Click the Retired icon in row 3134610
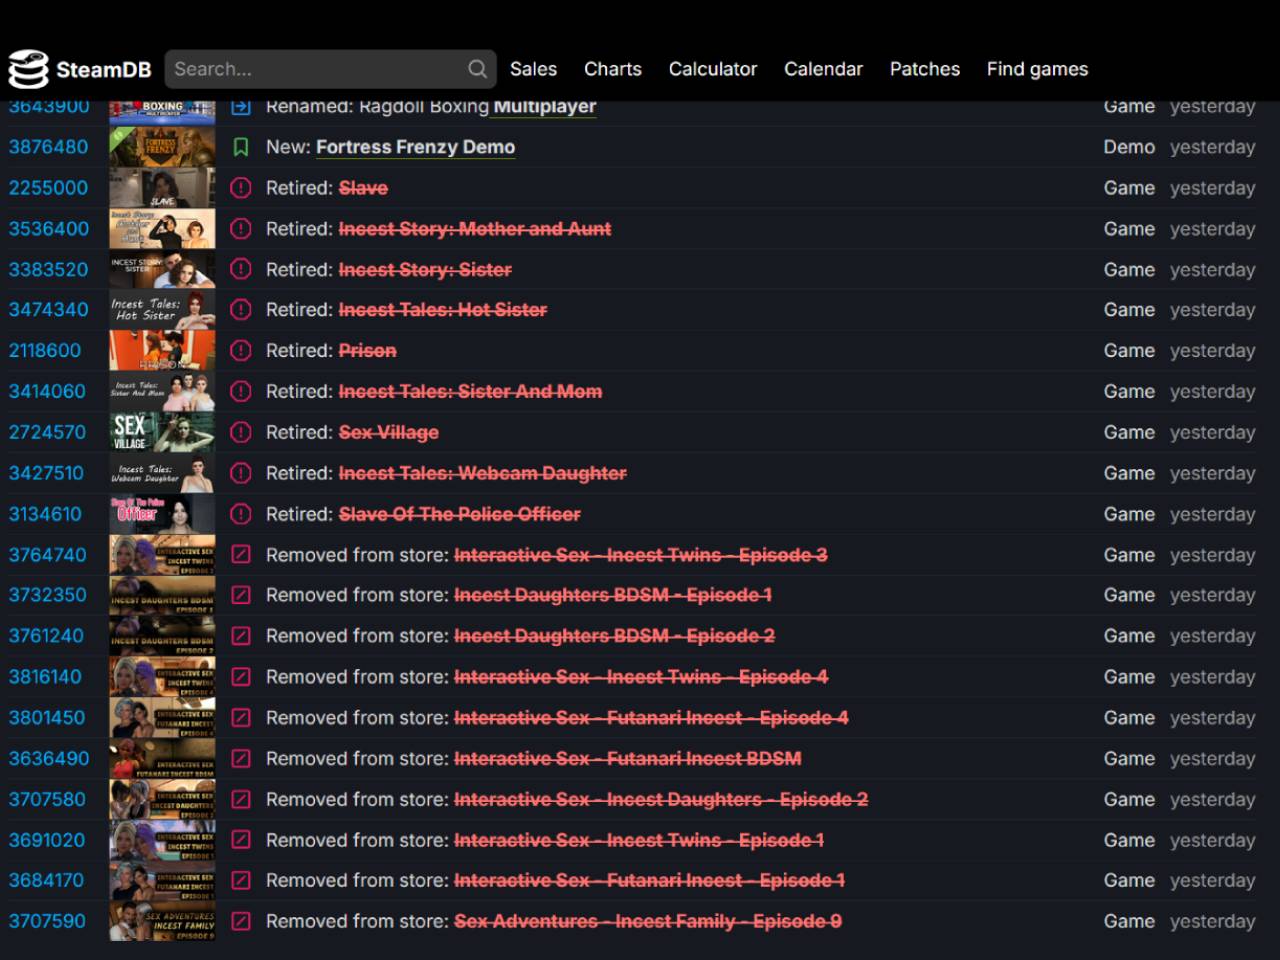 click(x=241, y=514)
